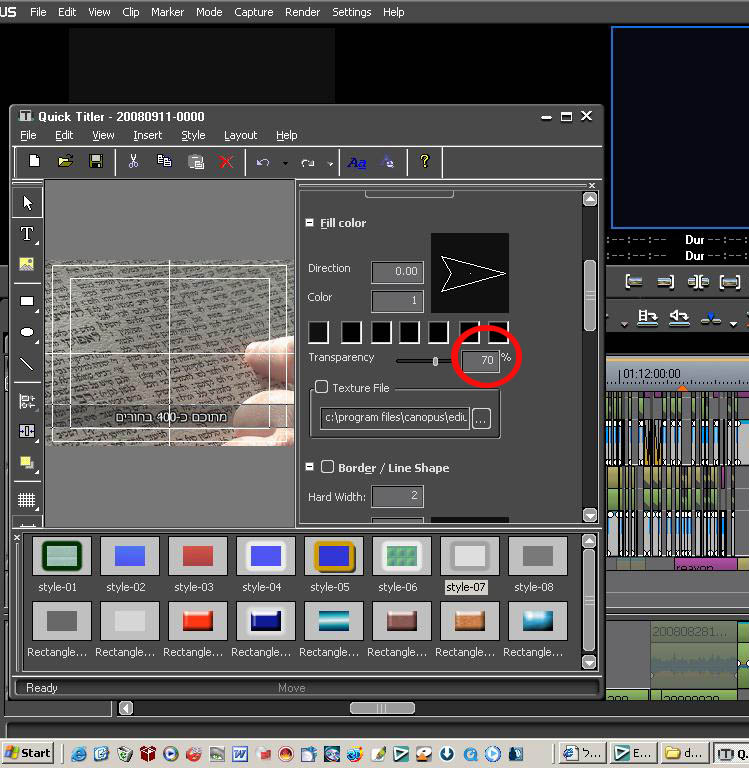Screen dimensions: 749x768
Task: Collapse the Border / Line Shape section
Action: (x=310, y=467)
